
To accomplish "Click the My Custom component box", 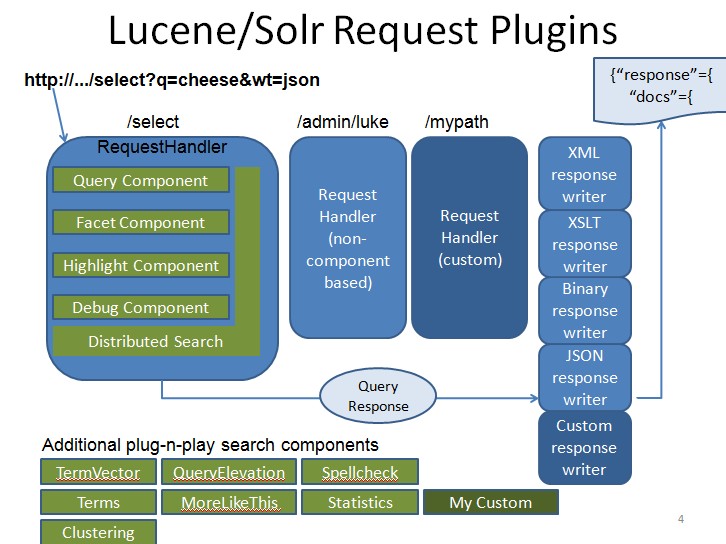I will click(491, 502).
